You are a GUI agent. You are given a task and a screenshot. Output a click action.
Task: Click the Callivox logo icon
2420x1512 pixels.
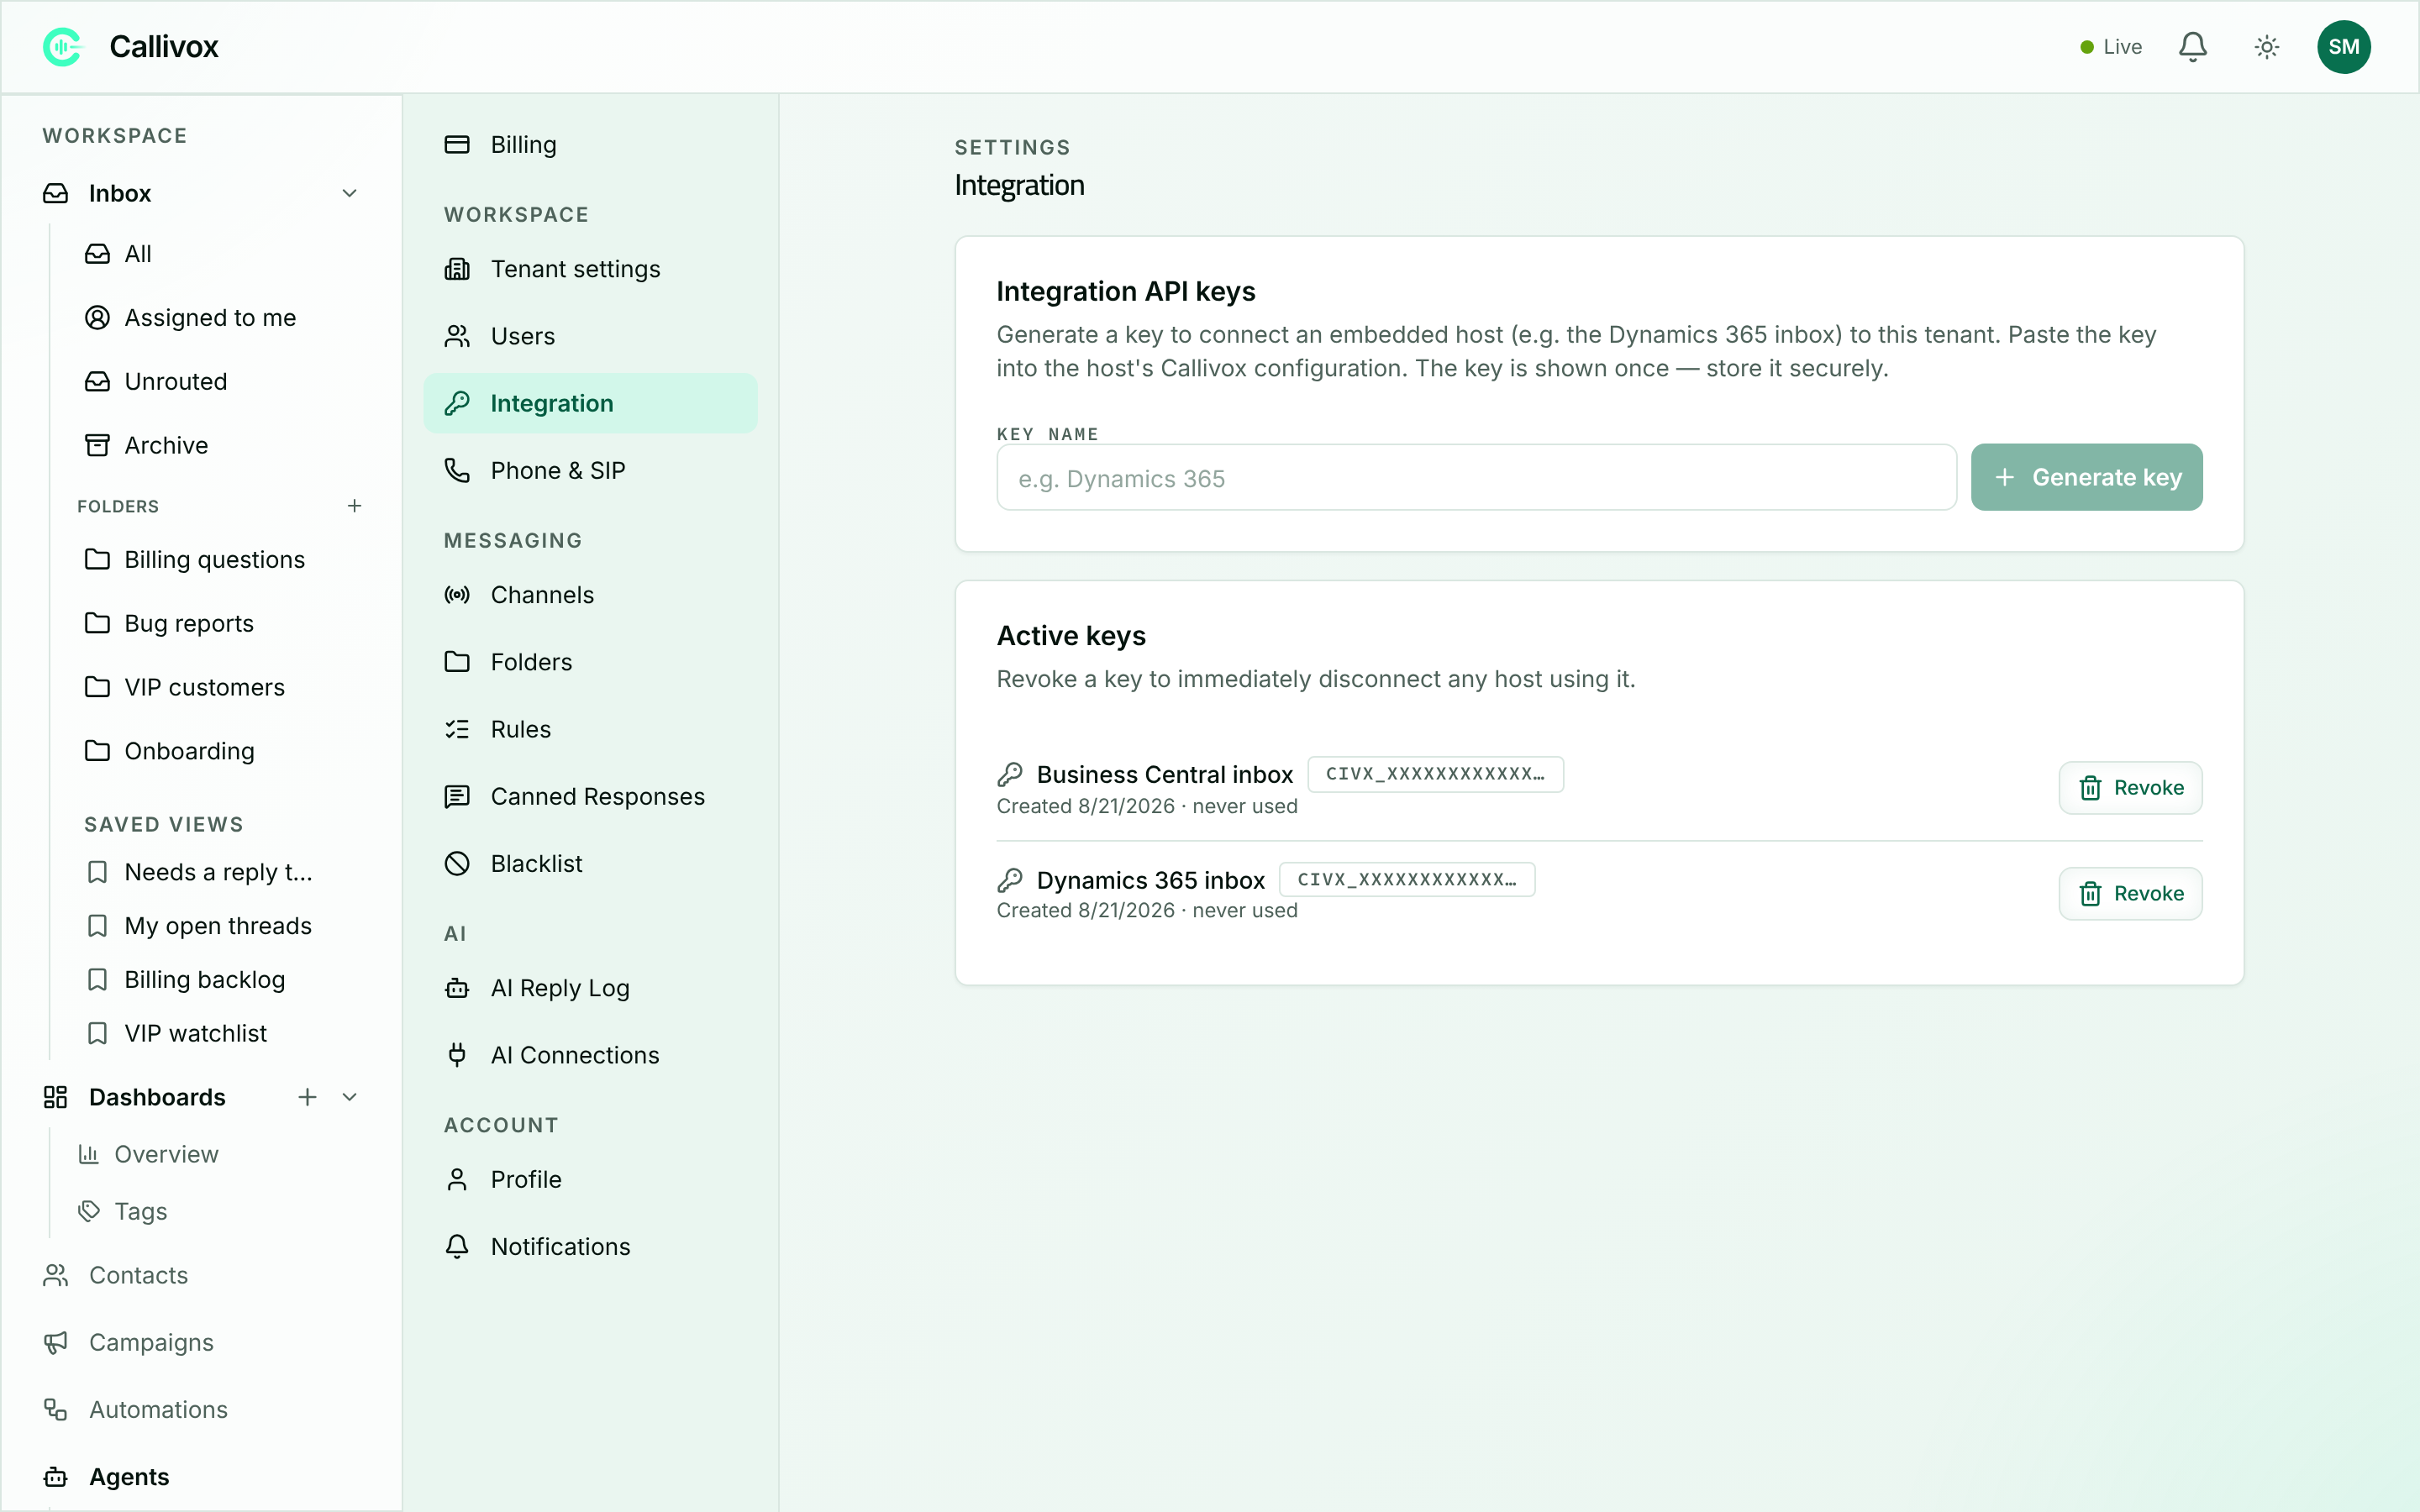pyautogui.click(x=62, y=47)
